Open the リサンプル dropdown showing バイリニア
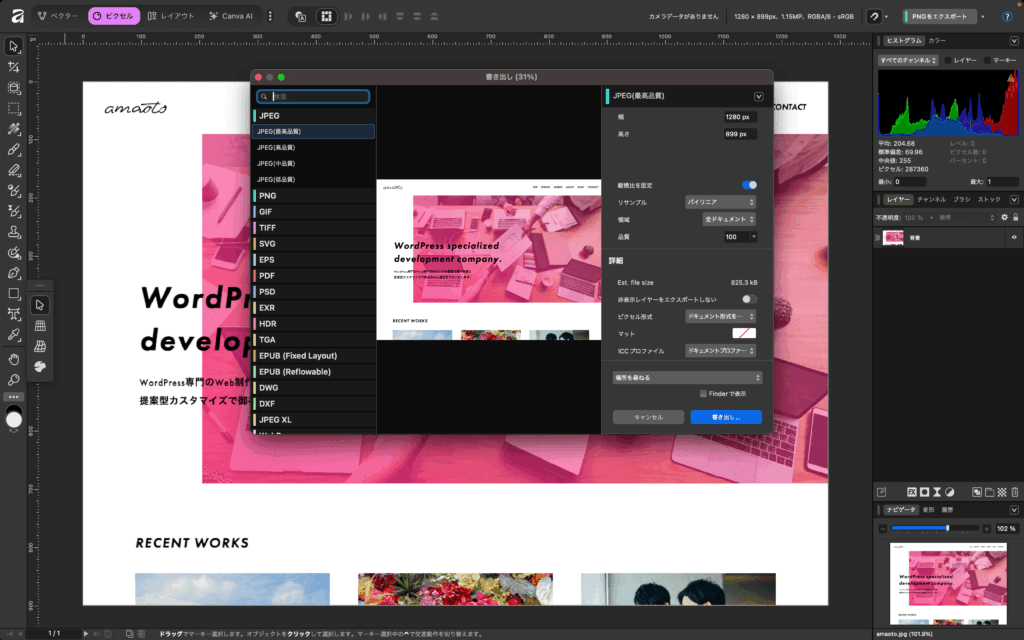Image resolution: width=1024 pixels, height=640 pixels. tap(719, 202)
